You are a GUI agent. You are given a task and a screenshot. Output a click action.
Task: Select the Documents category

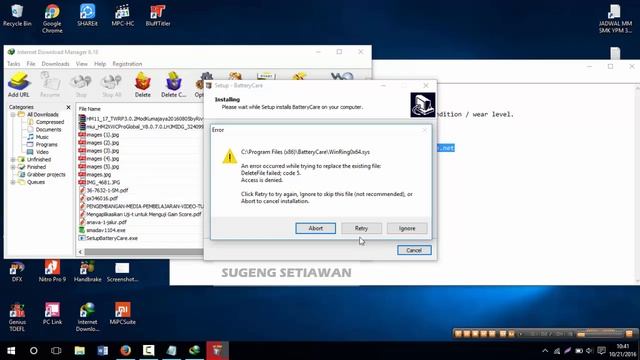point(48,129)
